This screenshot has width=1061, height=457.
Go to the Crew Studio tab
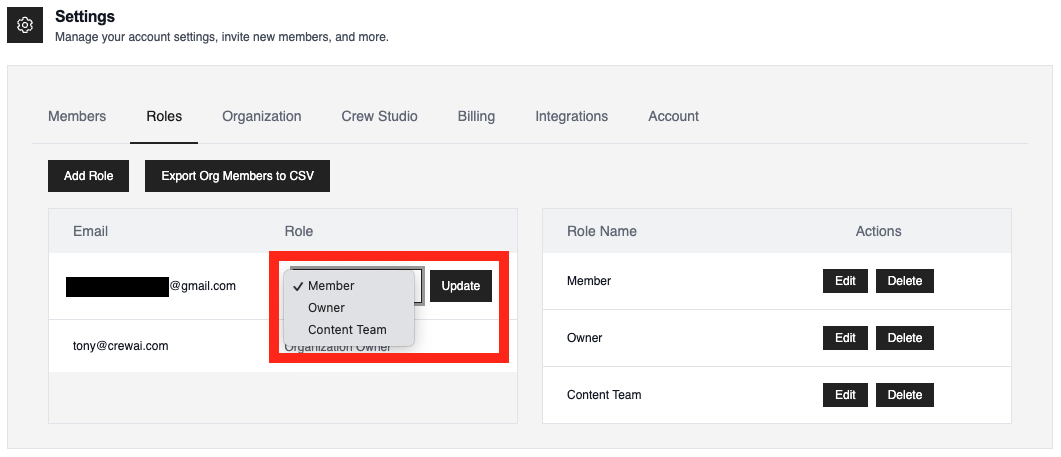coord(379,116)
